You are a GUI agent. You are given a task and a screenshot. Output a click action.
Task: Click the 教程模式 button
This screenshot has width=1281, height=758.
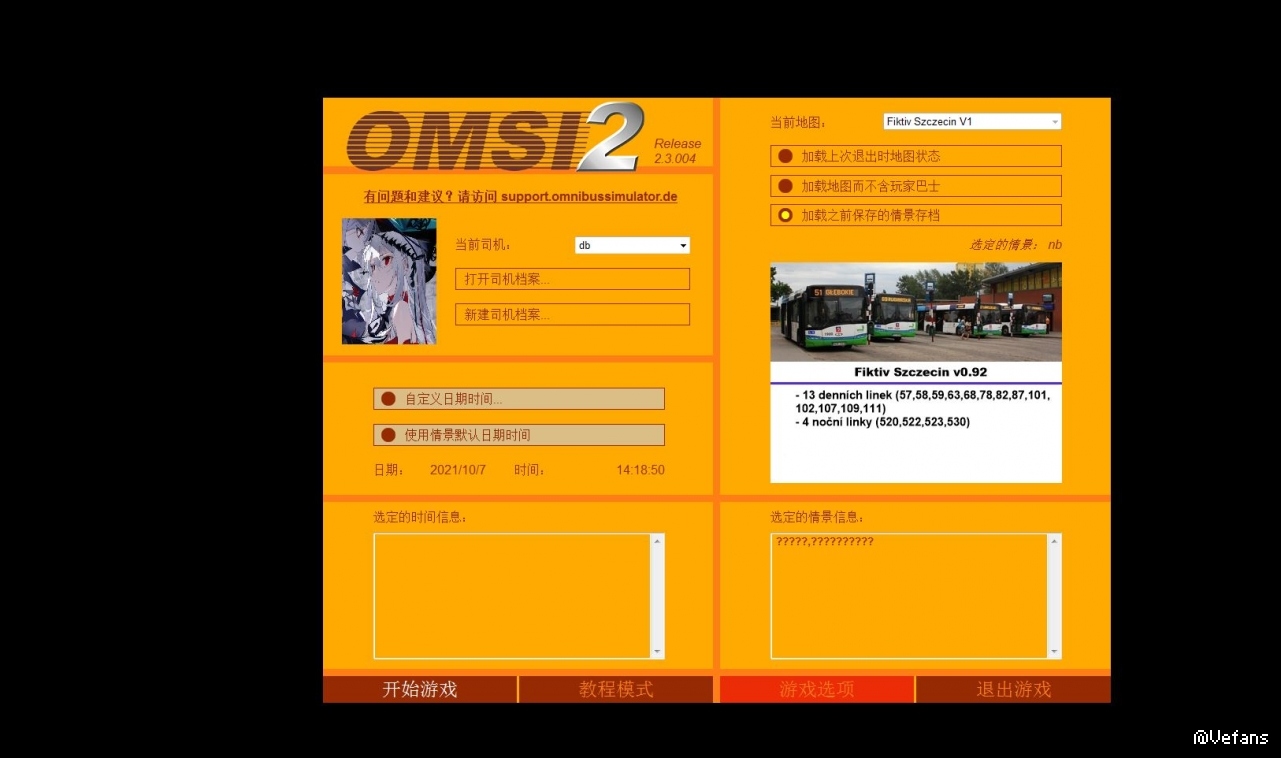616,689
